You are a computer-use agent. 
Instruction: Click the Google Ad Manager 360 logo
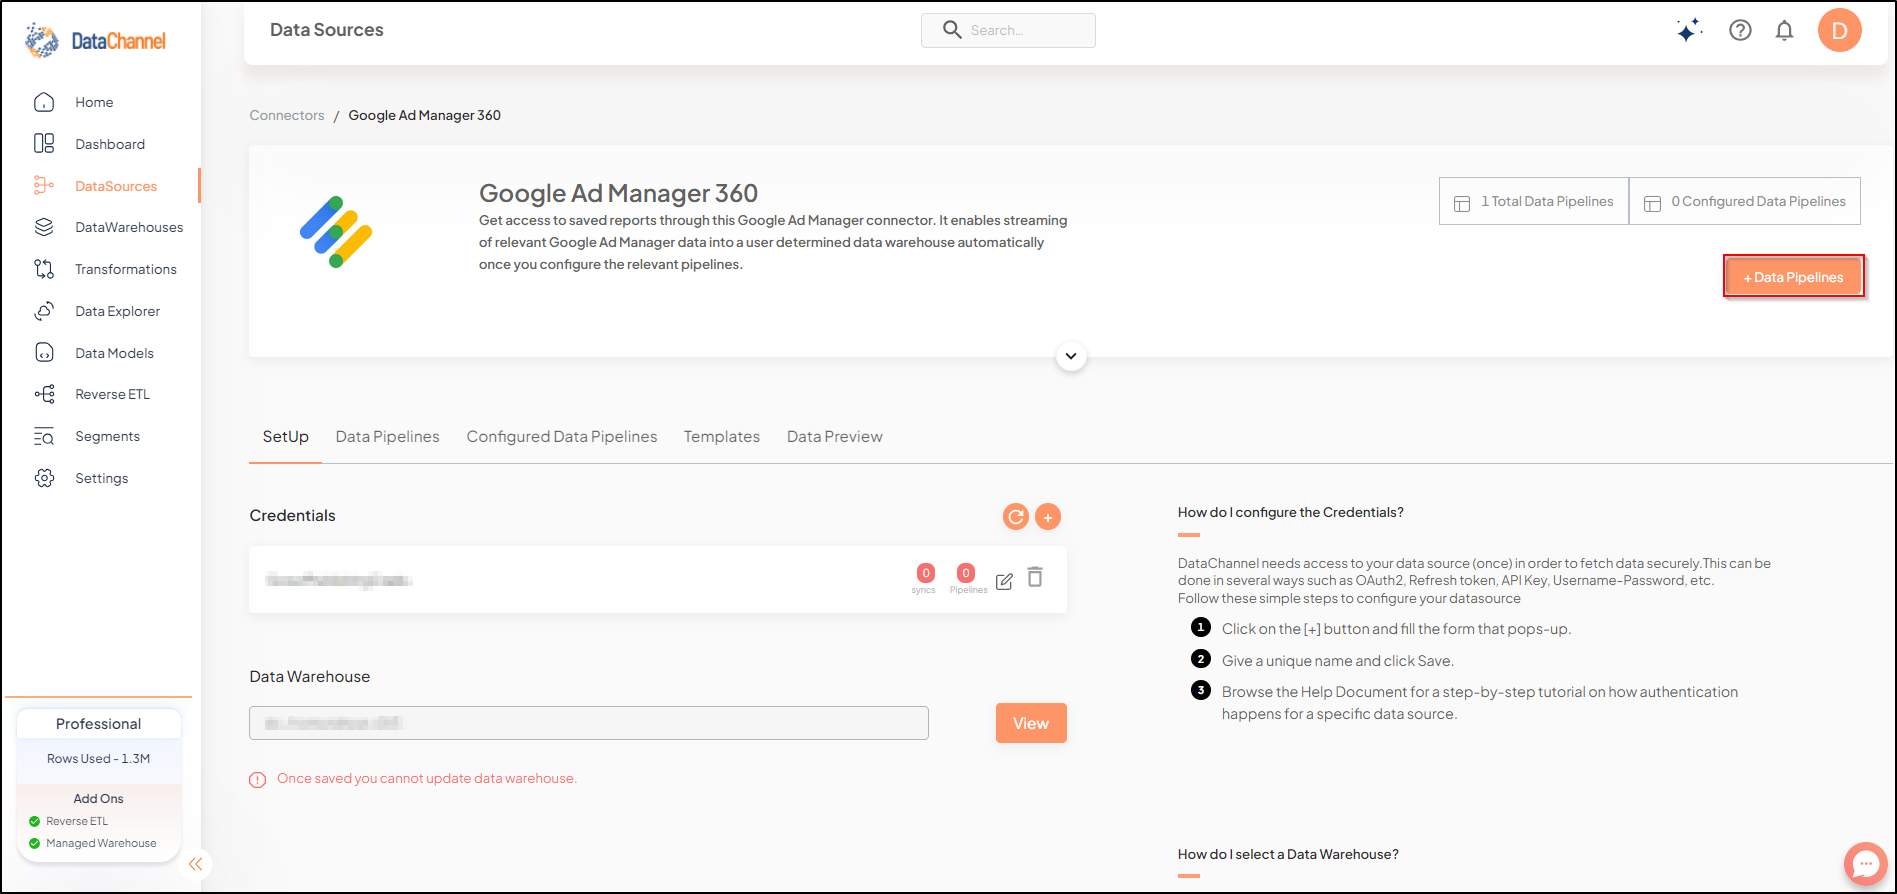[x=336, y=232]
